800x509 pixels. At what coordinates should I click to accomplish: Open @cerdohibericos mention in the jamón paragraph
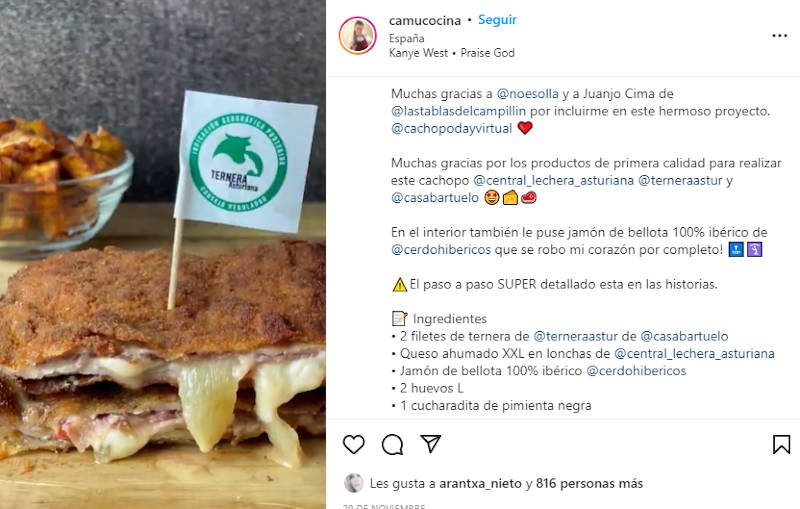click(441, 250)
